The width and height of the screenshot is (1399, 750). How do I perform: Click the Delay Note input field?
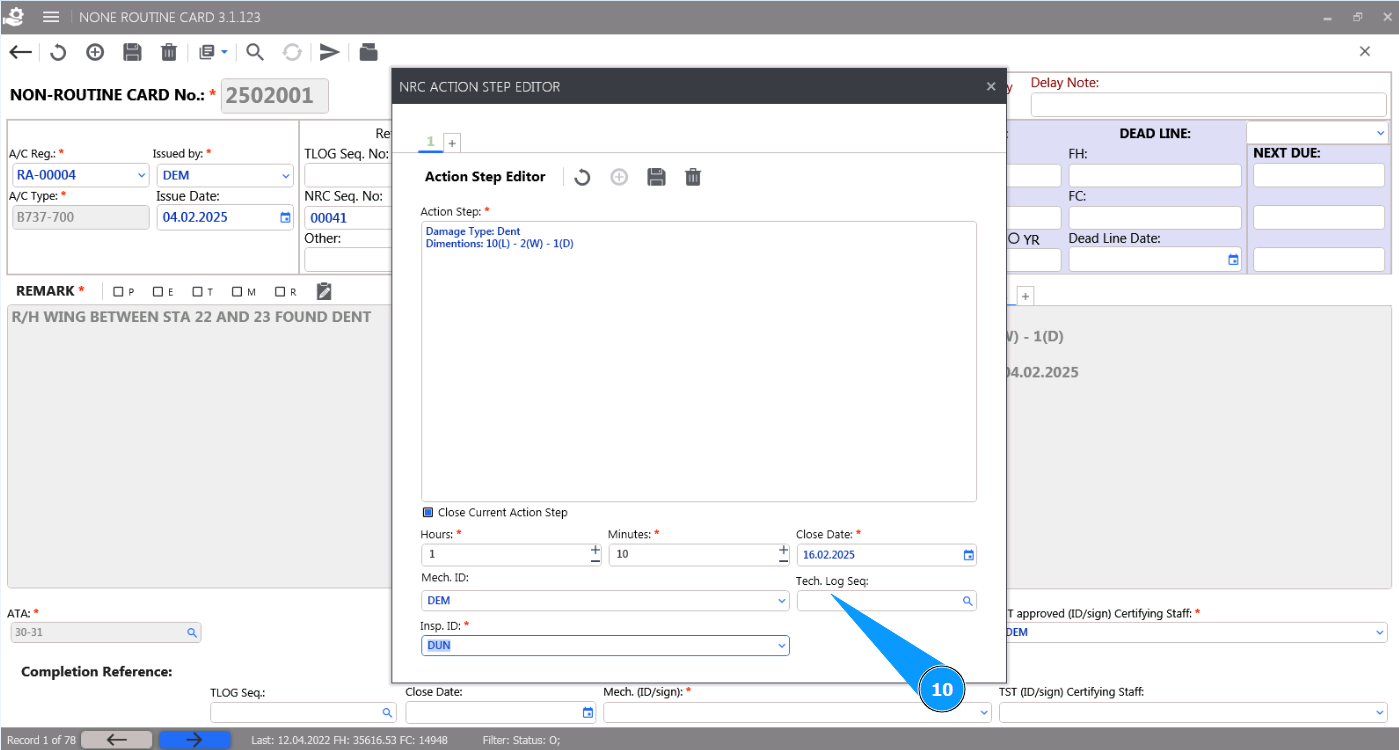(1209, 105)
